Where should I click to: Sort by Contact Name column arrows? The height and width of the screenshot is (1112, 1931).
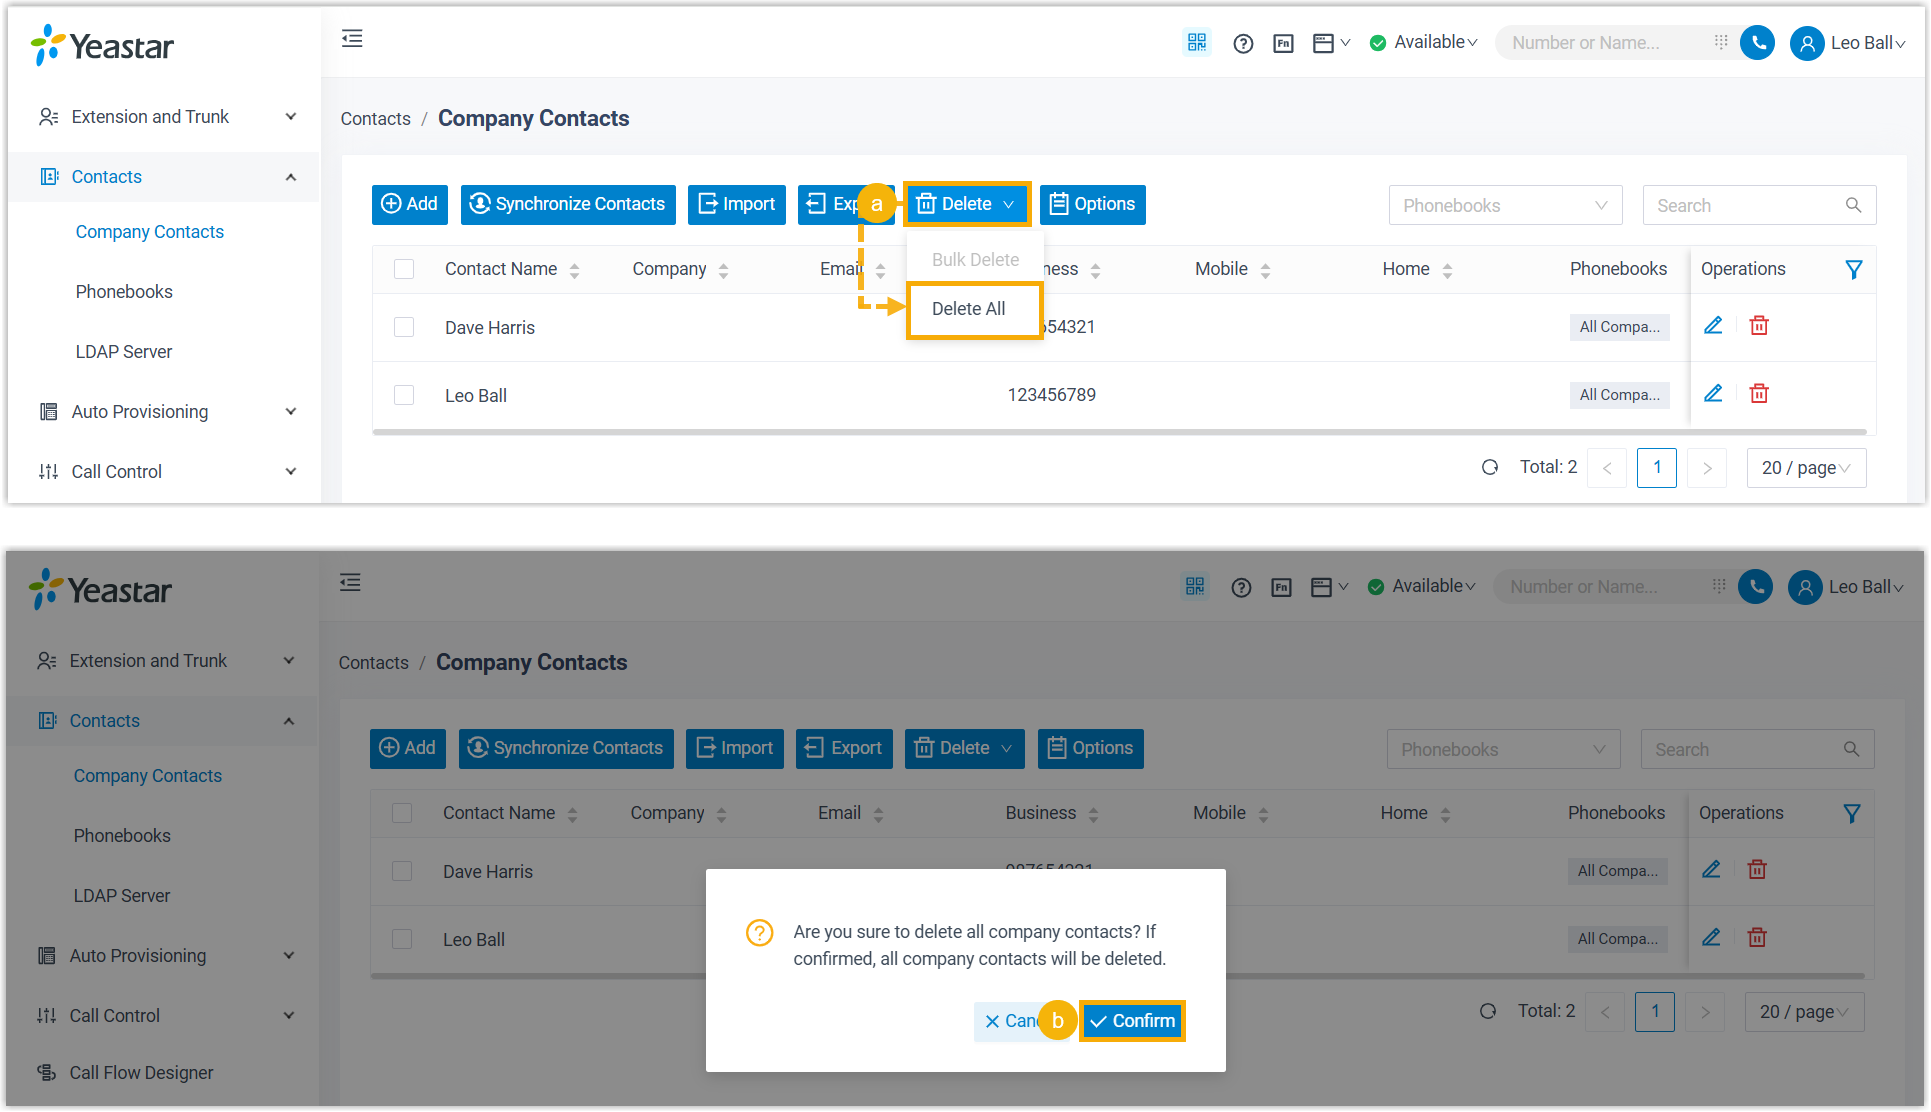pos(574,270)
